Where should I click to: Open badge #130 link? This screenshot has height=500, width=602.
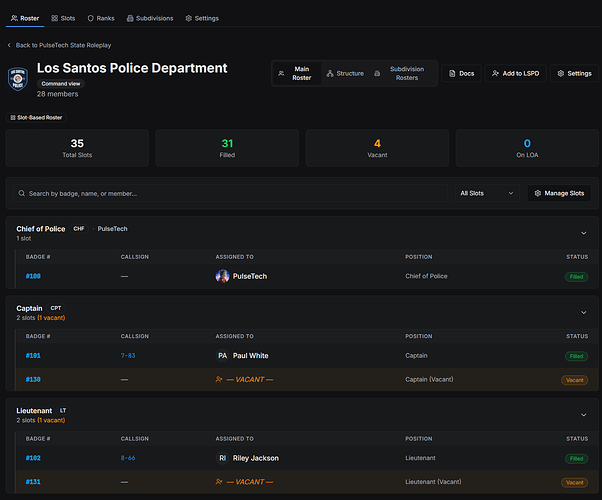(33, 379)
